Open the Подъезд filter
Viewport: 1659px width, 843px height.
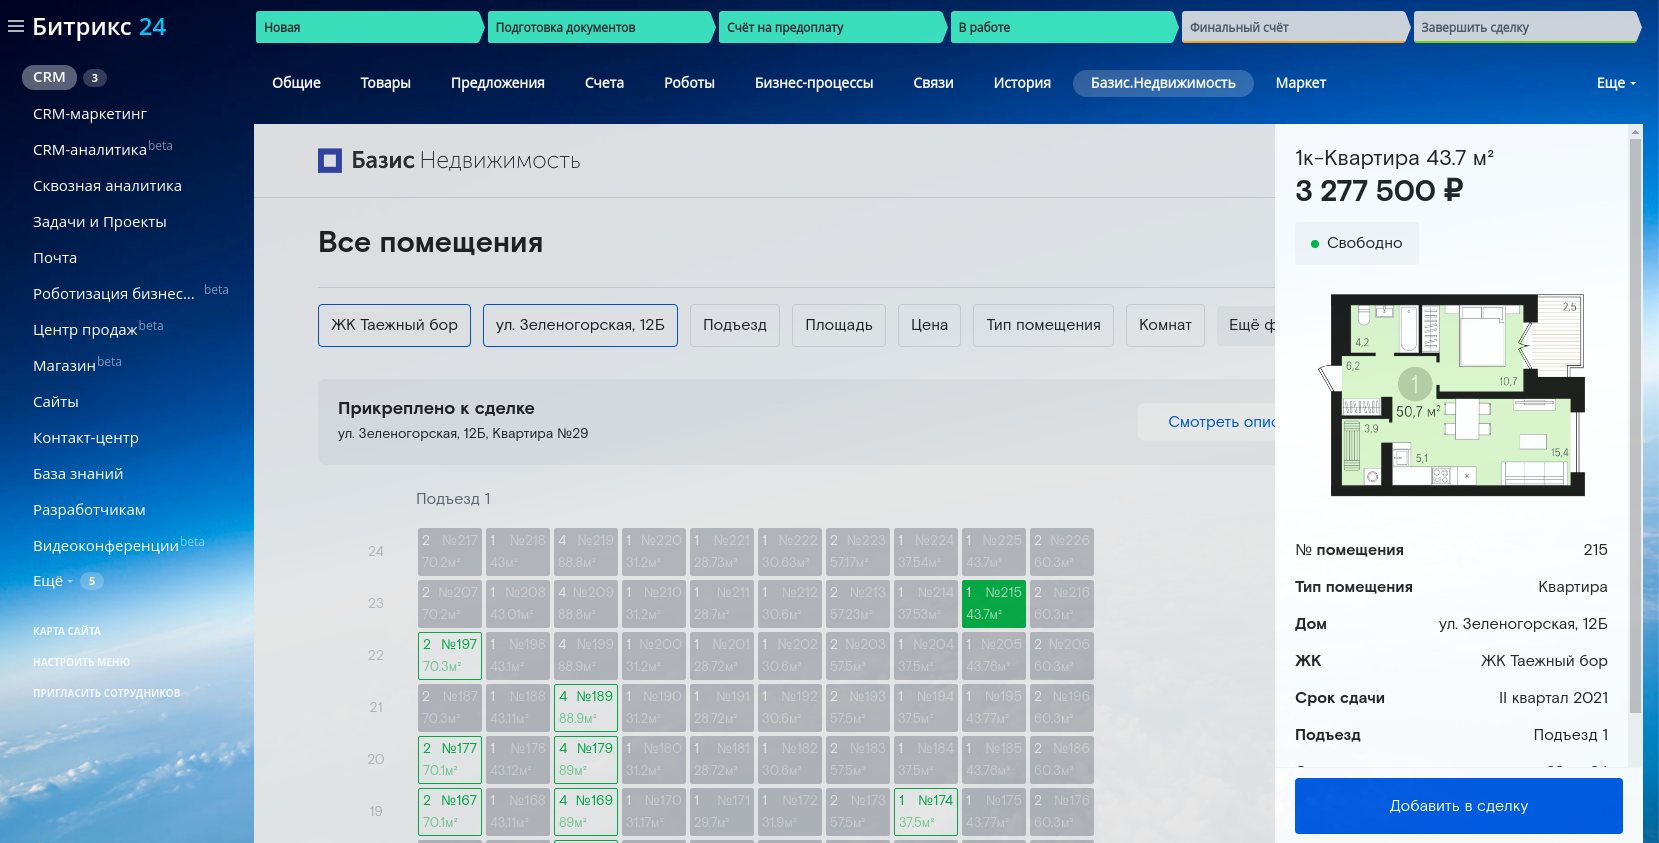pyautogui.click(x=735, y=325)
